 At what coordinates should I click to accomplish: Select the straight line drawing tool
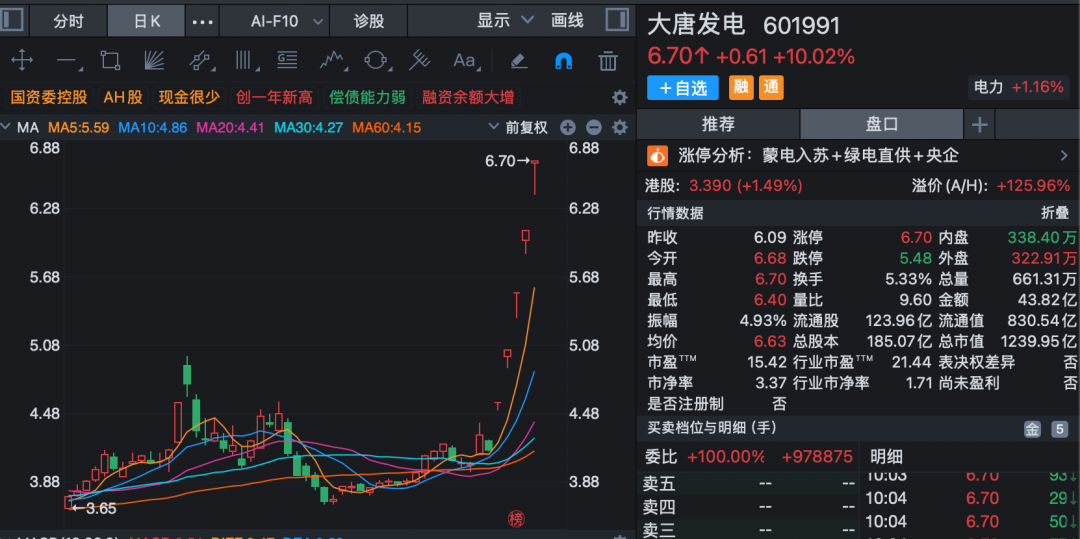point(68,61)
